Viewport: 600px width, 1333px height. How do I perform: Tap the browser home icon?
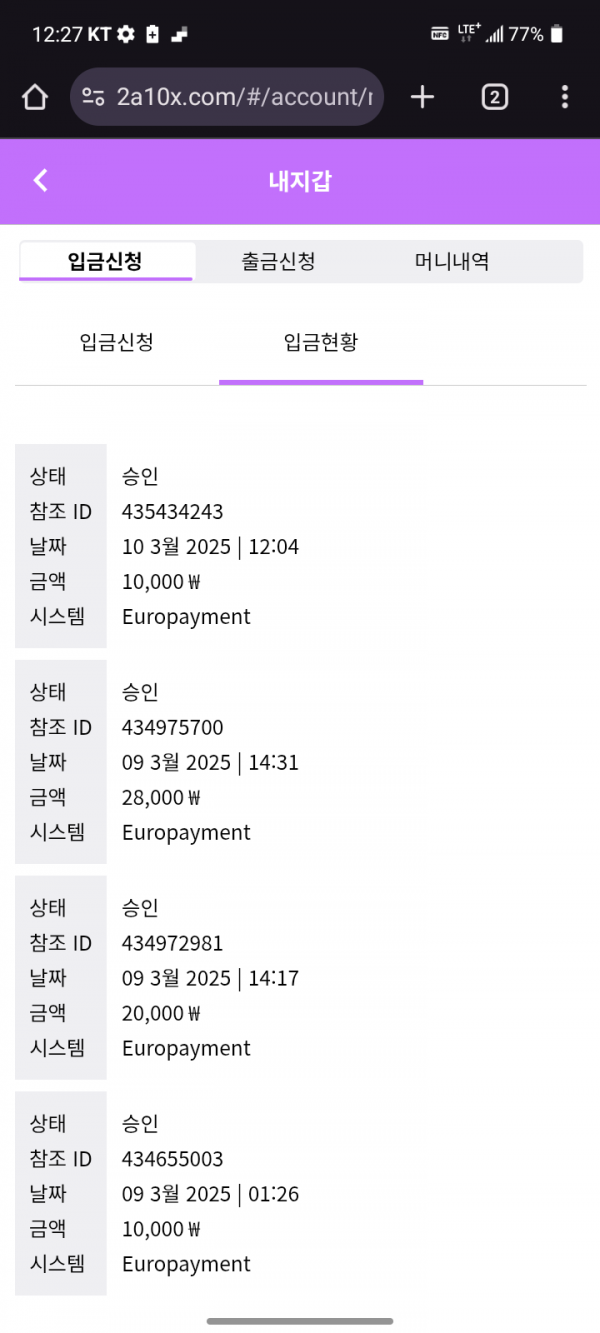point(35,97)
